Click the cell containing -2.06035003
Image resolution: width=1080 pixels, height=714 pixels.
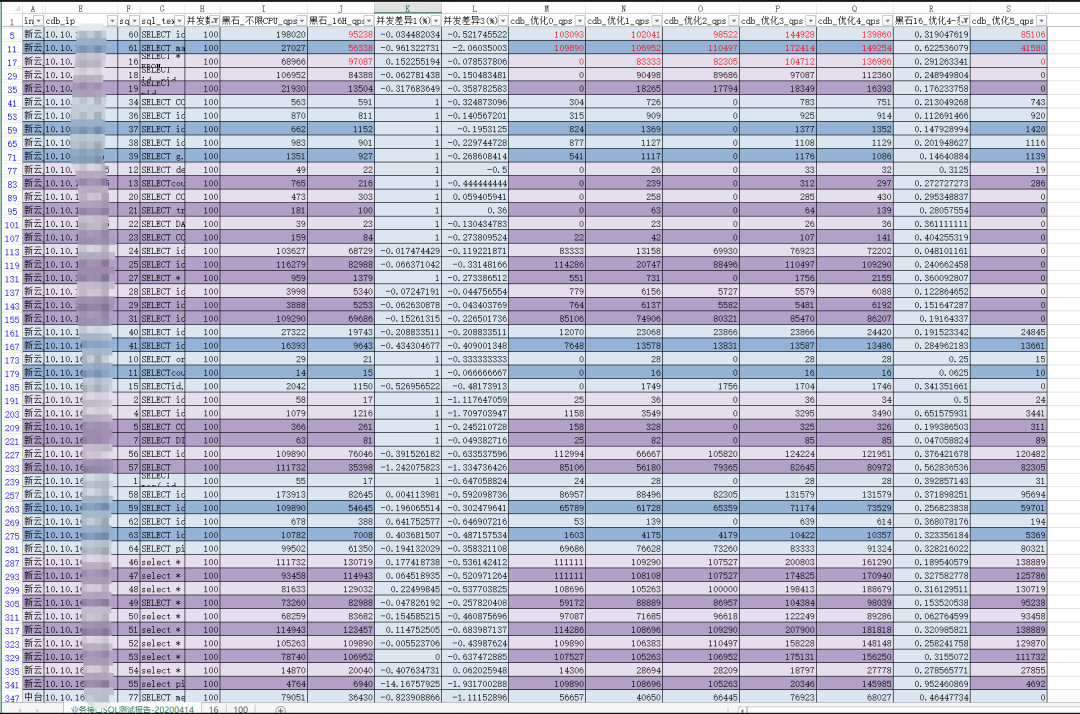(x=475, y=48)
